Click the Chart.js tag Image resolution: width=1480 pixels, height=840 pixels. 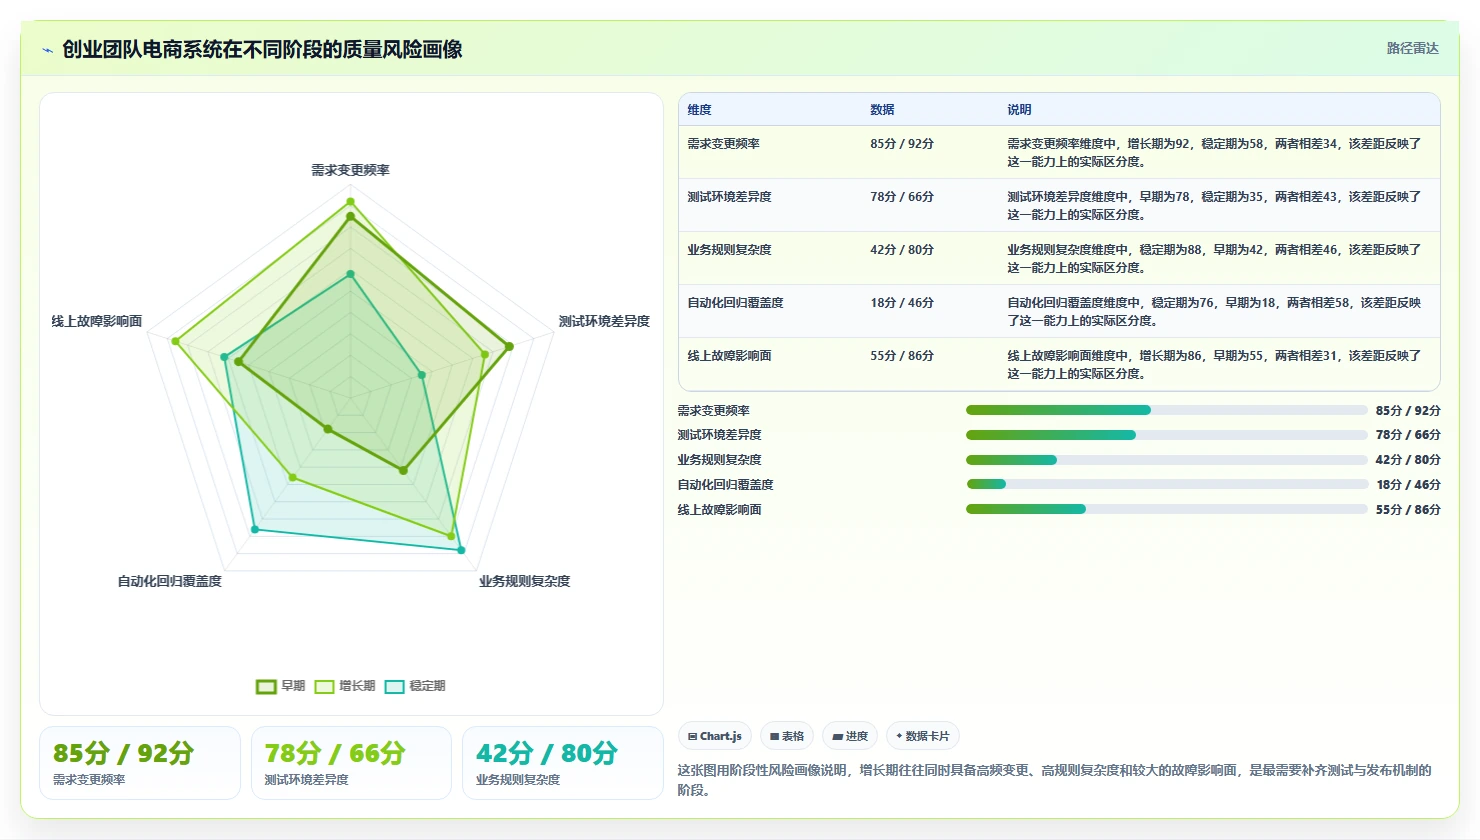tap(715, 736)
